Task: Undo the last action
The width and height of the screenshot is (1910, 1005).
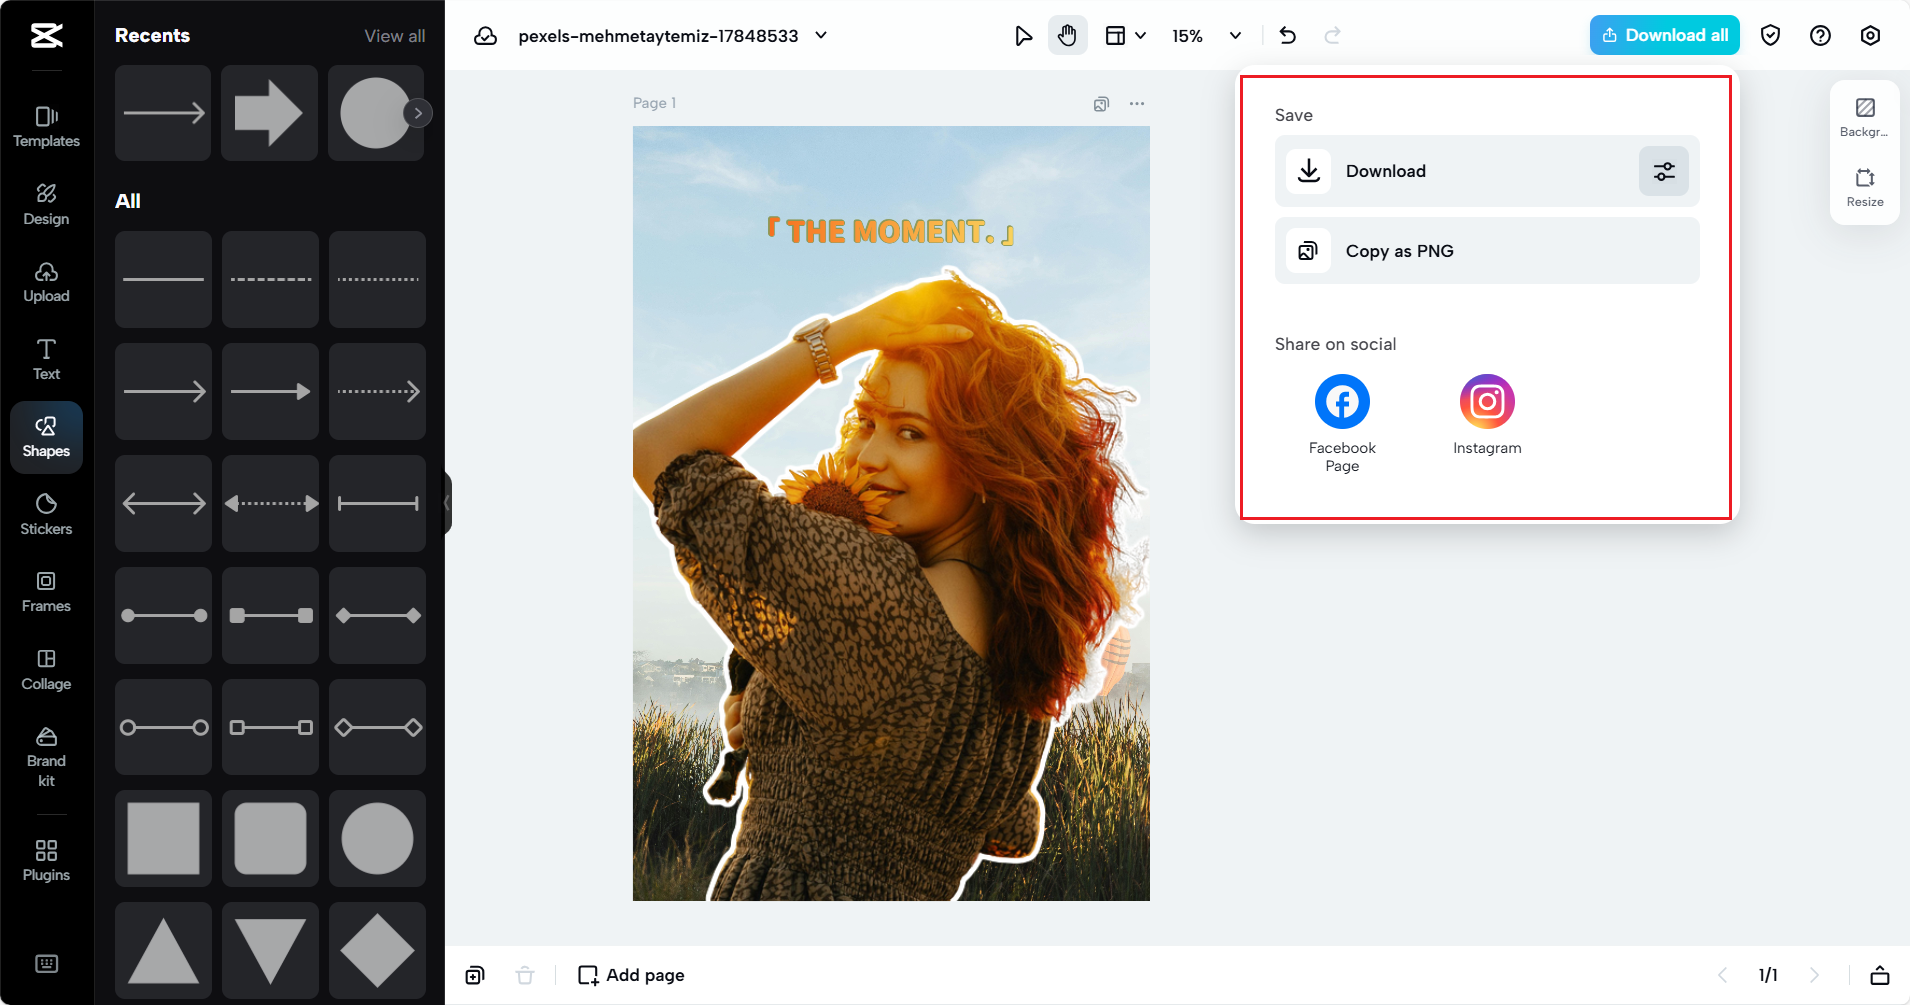Action: (x=1288, y=36)
